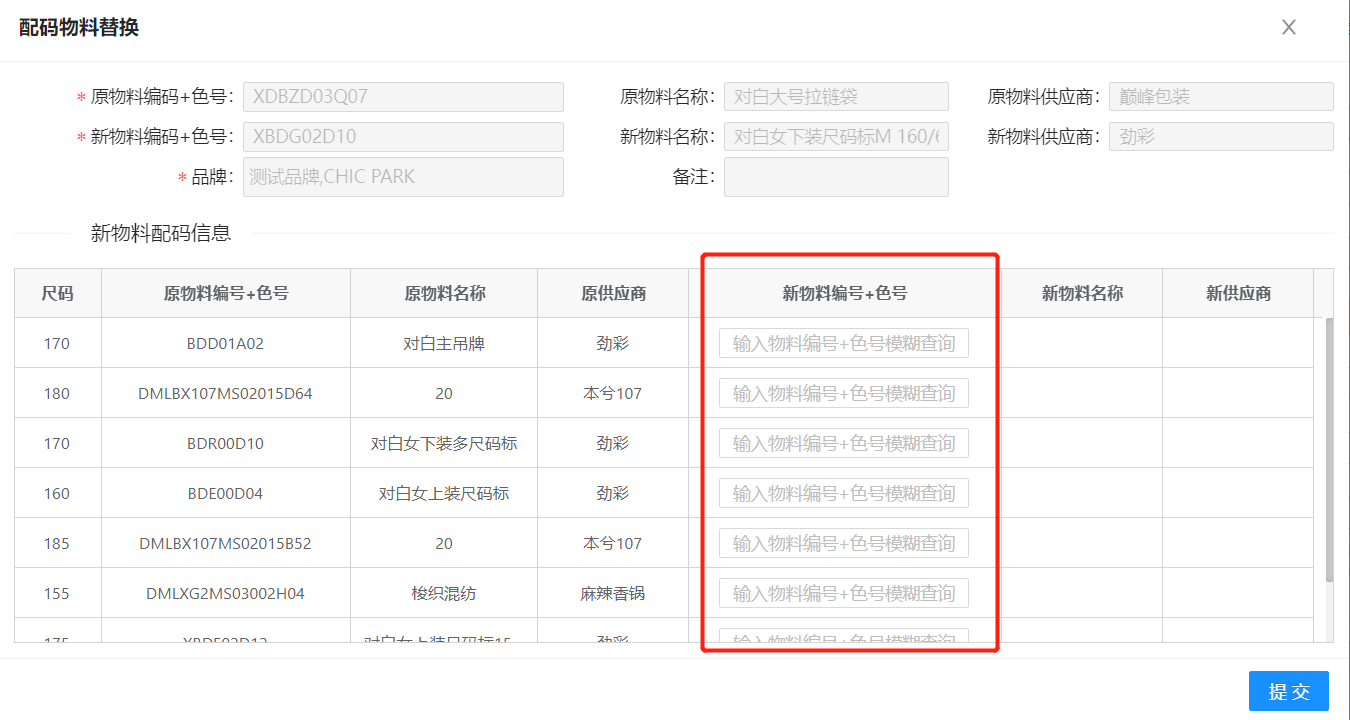The image size is (1350, 720).
Task: Select the 对白主吊牌 cell in the table
Action: click(x=444, y=344)
